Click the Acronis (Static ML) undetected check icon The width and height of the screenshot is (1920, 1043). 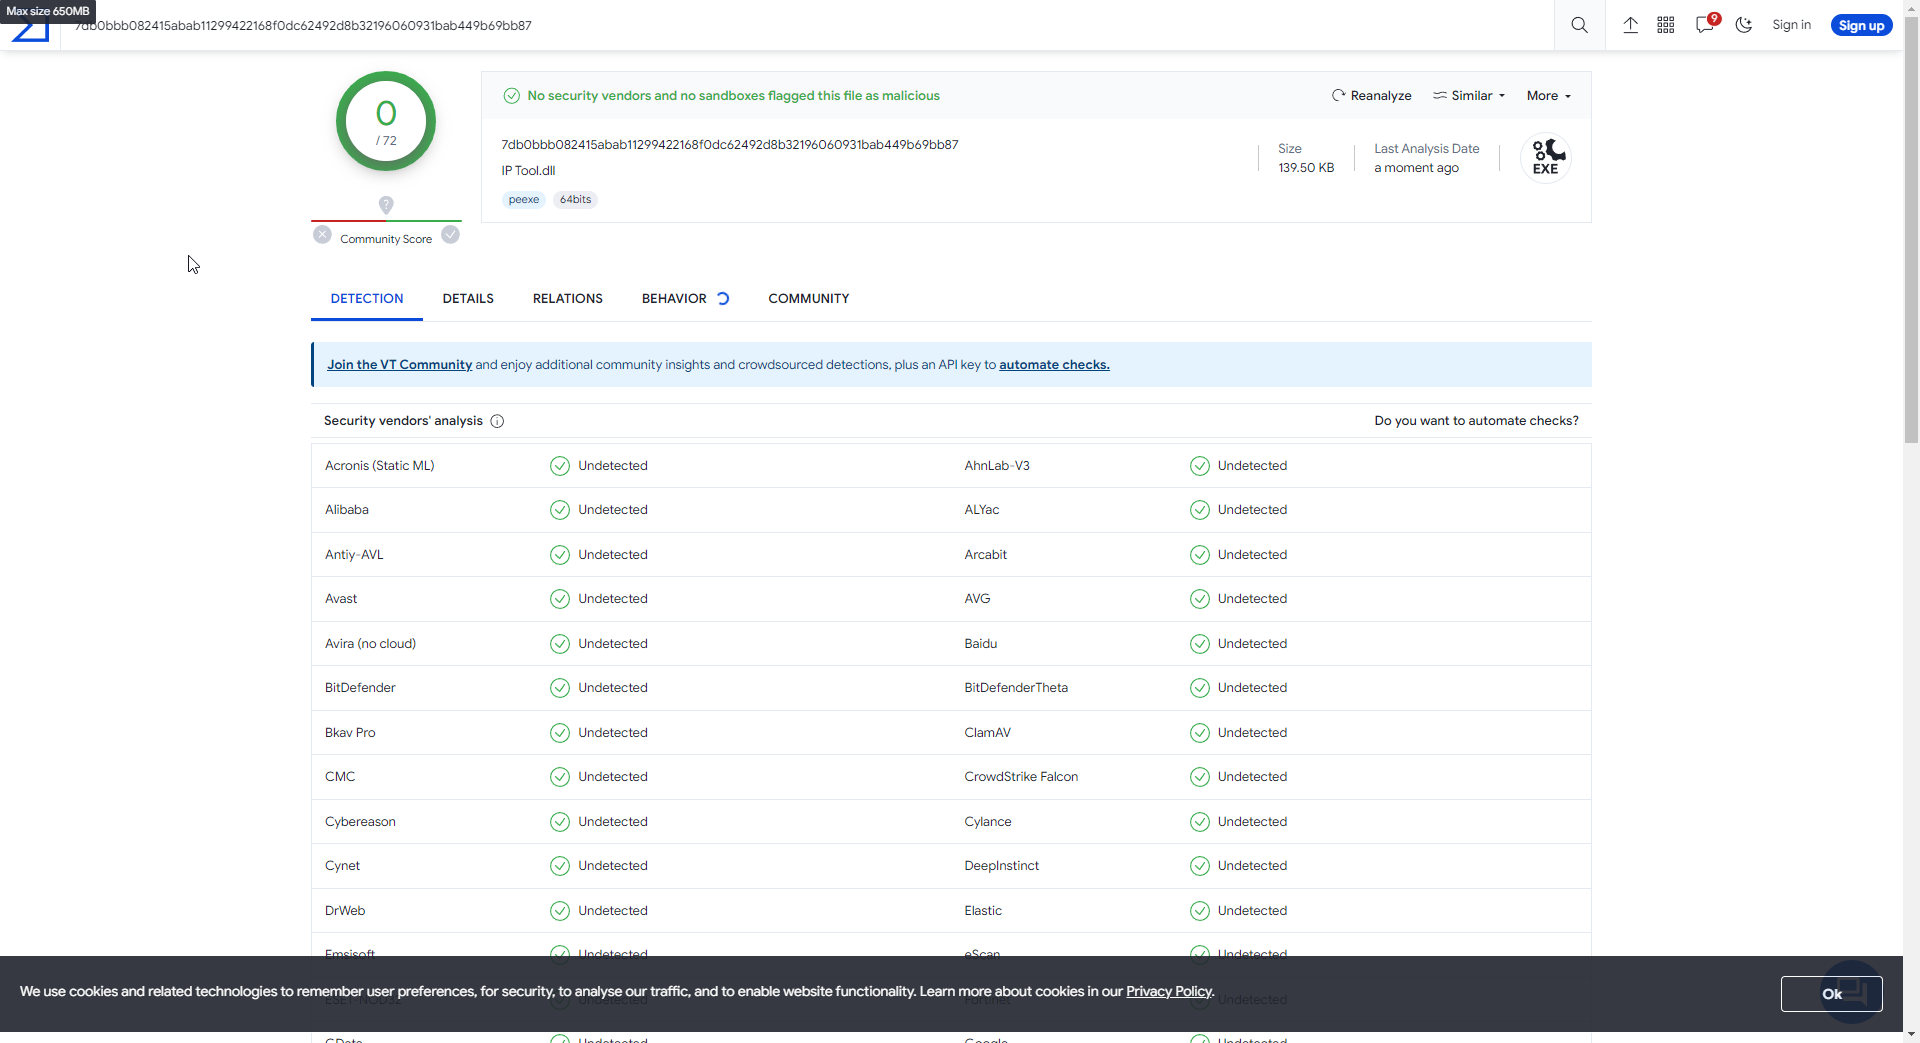(560, 466)
